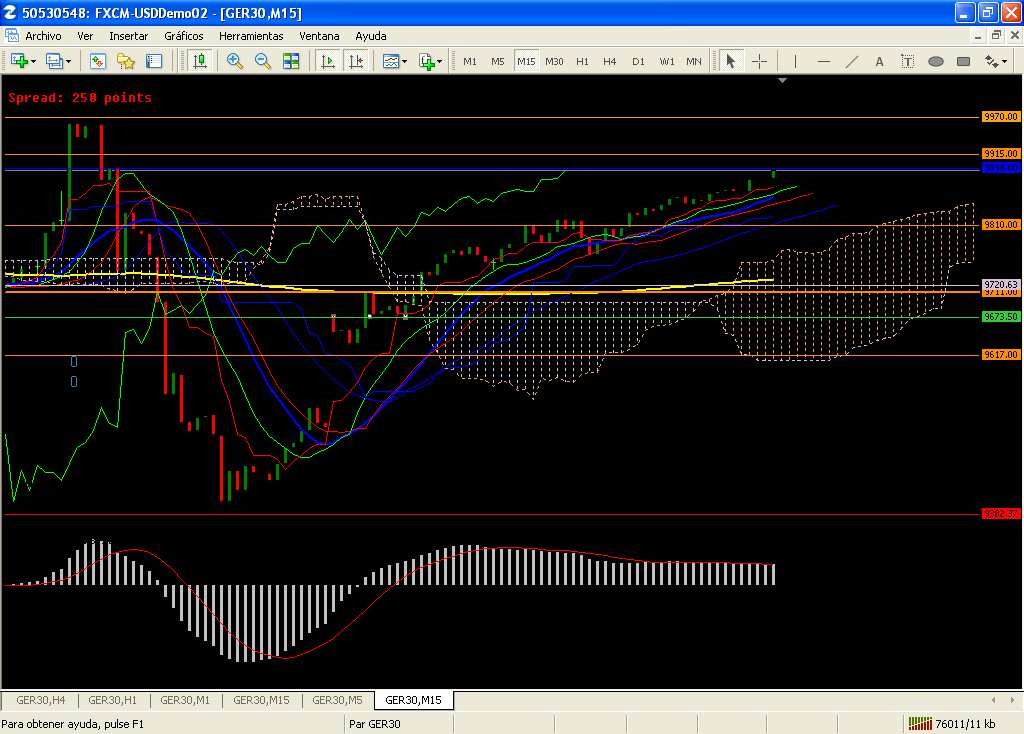Click the 9810.00 price level label
The image size is (1024, 734).
[1000, 225]
